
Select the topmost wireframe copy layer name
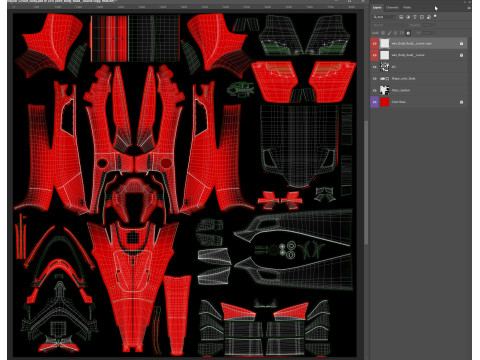pyautogui.click(x=411, y=43)
